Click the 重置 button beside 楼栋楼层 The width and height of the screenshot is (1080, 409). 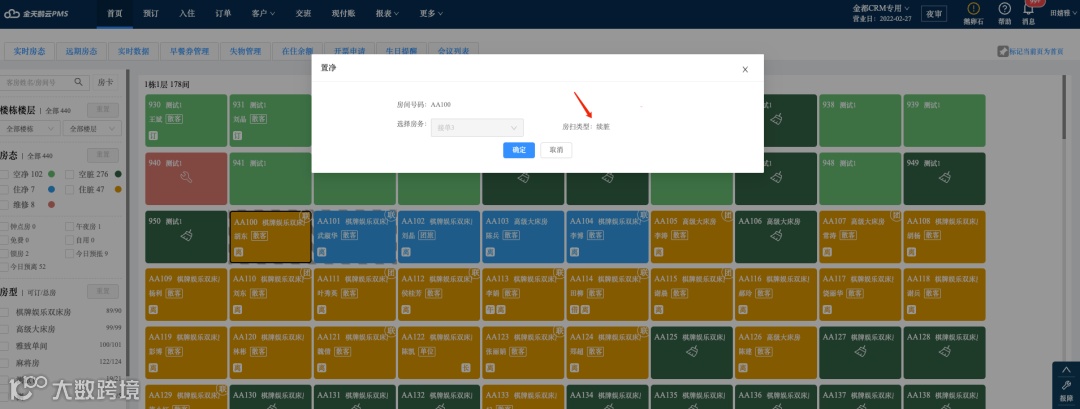103,109
